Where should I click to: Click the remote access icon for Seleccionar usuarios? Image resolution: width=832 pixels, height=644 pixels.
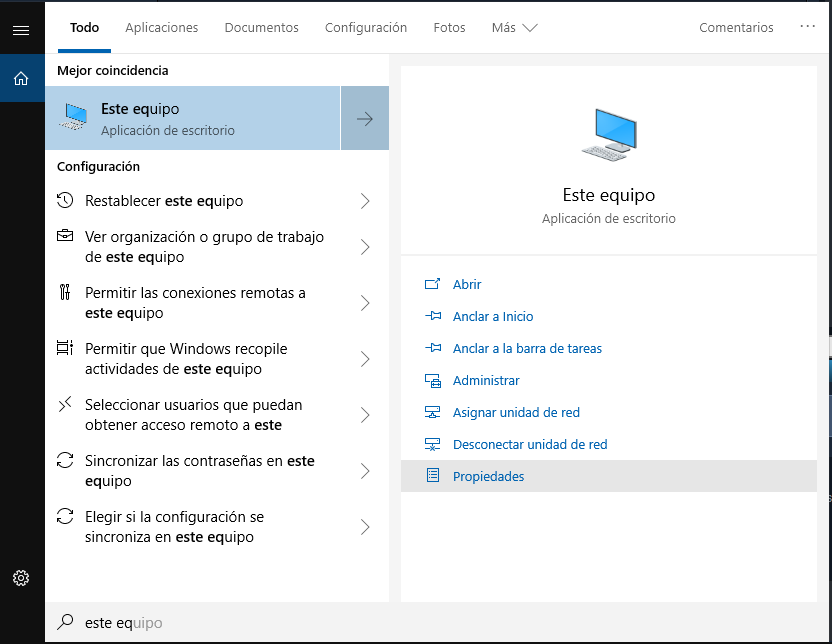[65, 404]
